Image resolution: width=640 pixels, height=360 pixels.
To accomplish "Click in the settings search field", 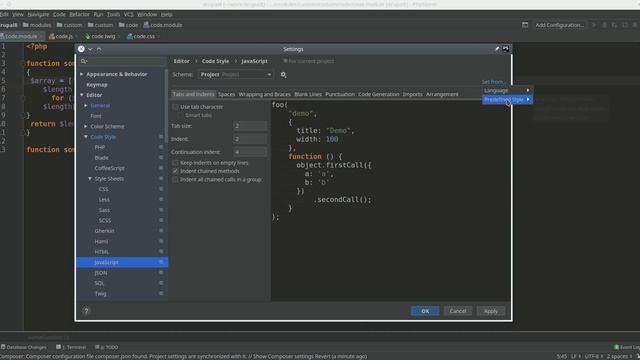I will pyautogui.click(x=122, y=61).
